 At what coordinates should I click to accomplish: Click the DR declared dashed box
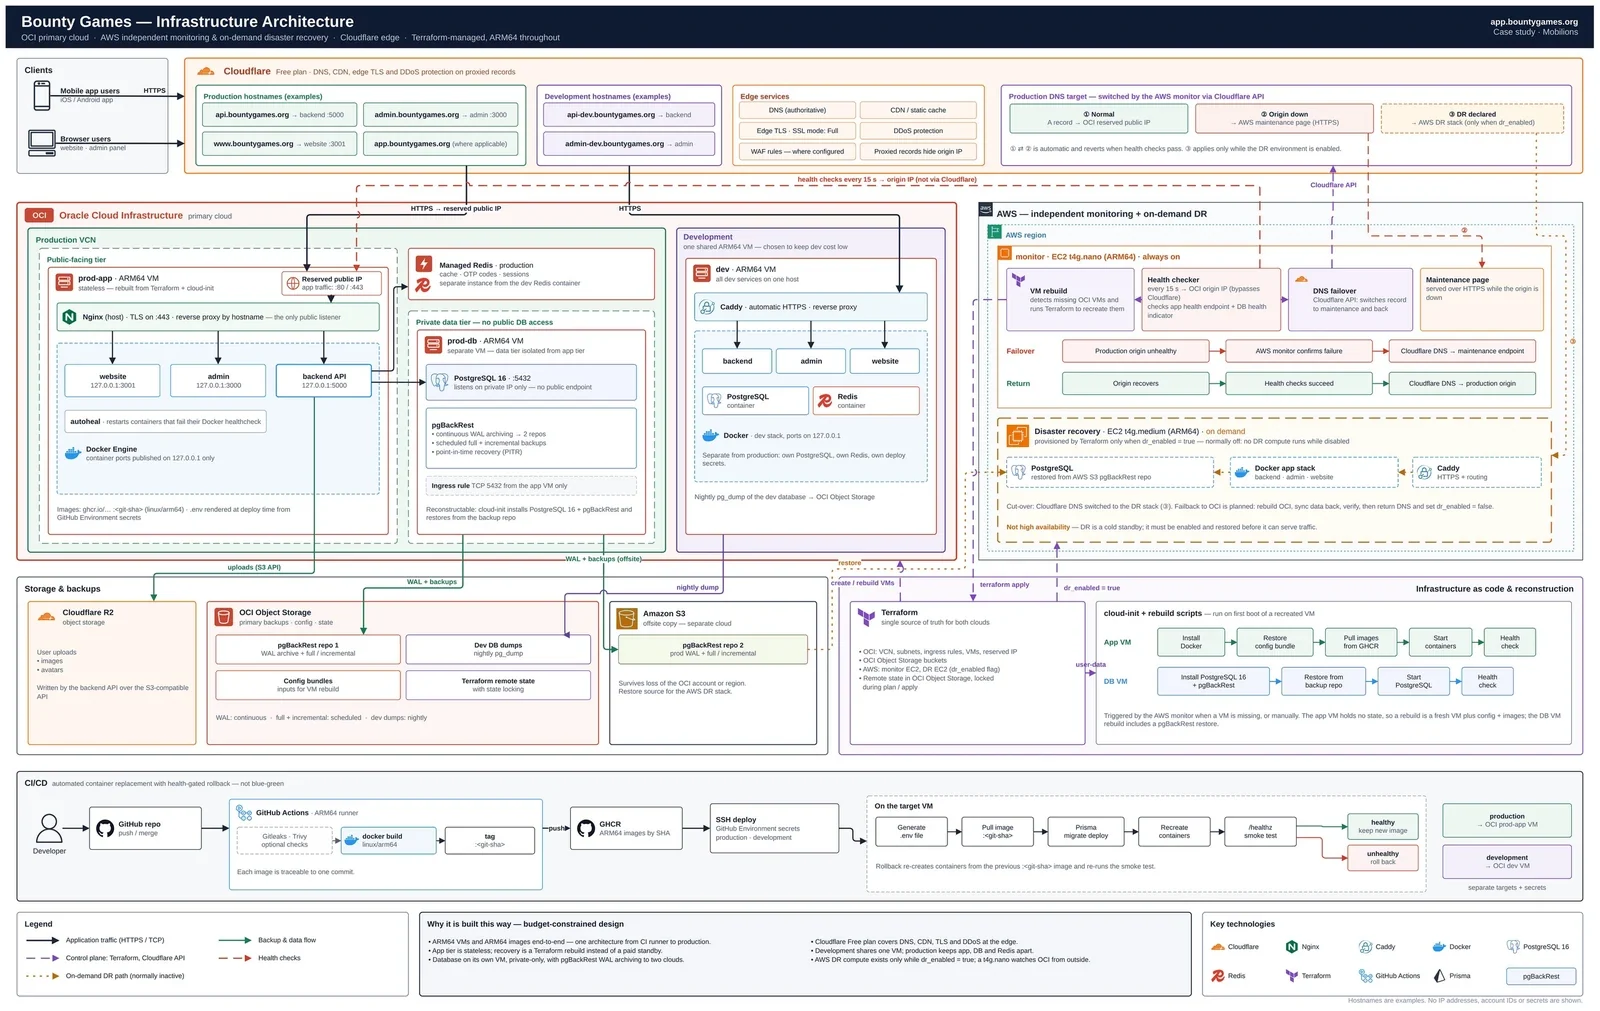[x=1472, y=118]
